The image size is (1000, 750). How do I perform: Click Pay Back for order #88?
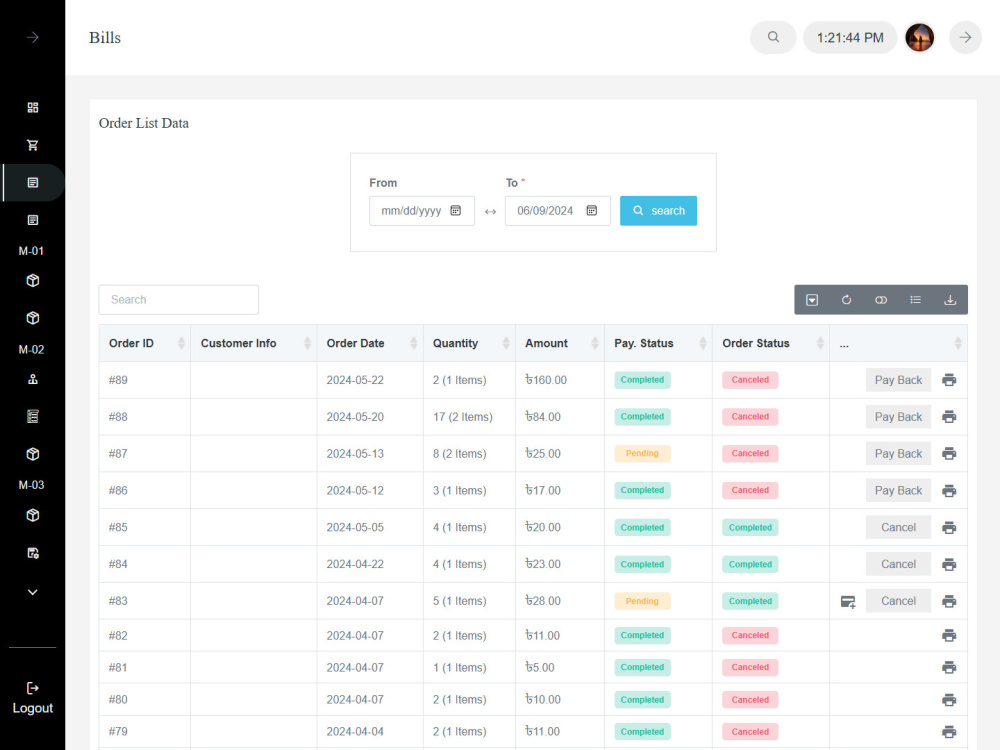click(x=898, y=417)
